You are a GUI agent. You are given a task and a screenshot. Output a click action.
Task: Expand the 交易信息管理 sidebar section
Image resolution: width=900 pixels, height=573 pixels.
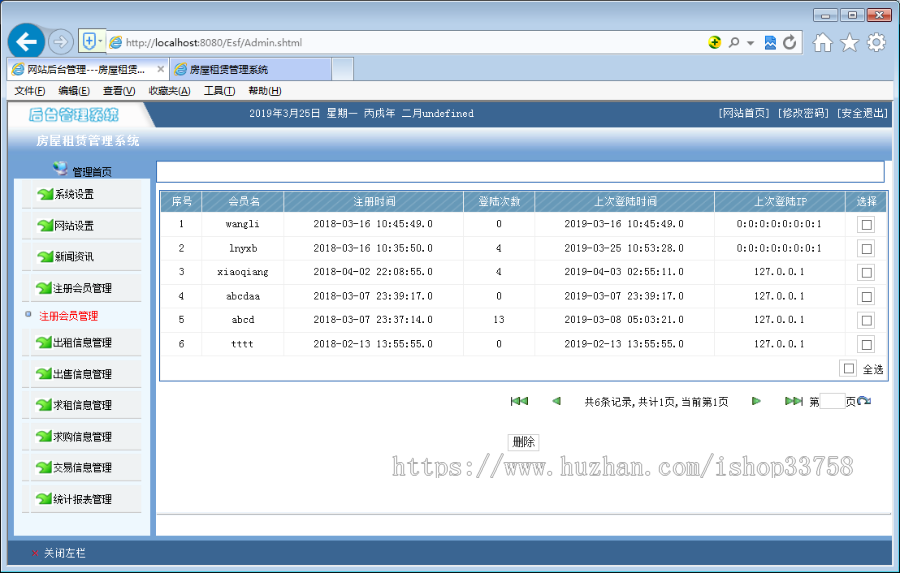coord(82,467)
